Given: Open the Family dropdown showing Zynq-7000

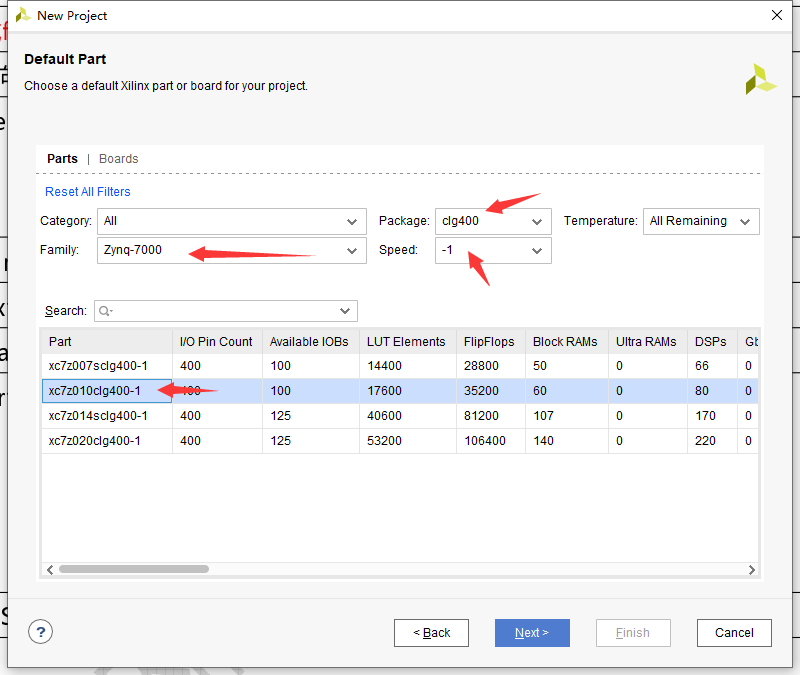Looking at the screenshot, I should click(232, 251).
